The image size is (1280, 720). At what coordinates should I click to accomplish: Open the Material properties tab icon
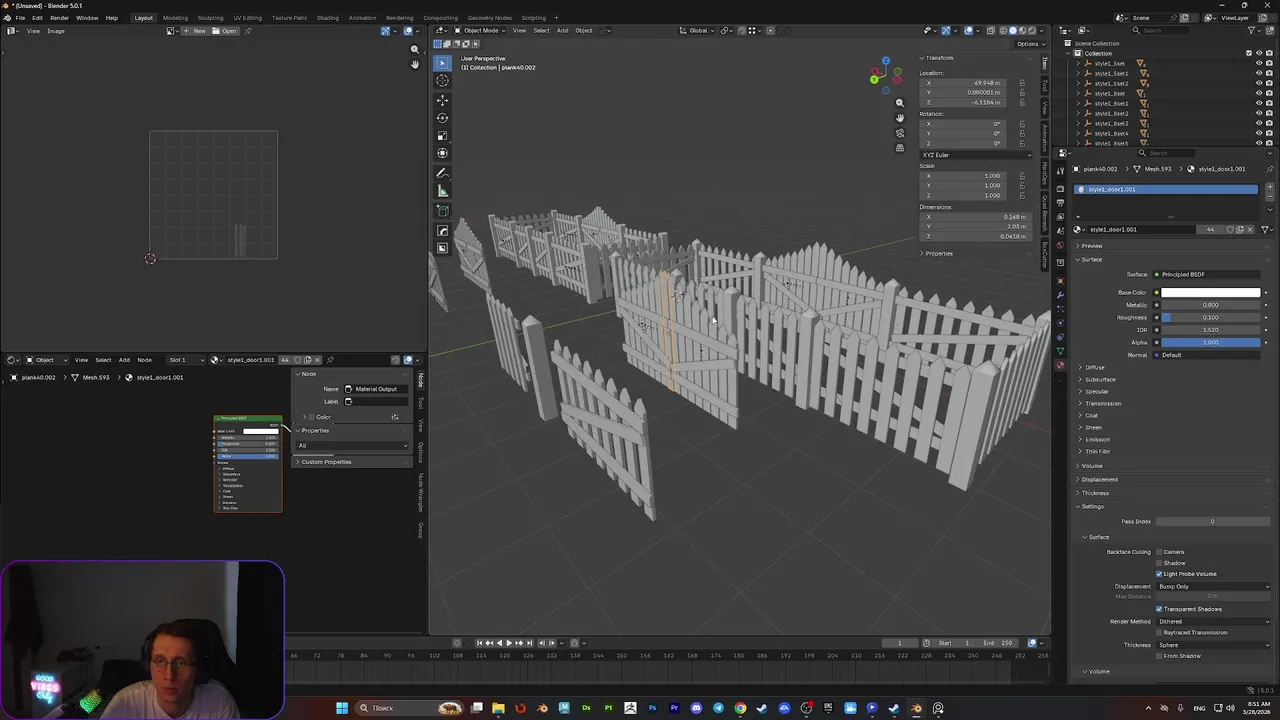tap(1060, 365)
